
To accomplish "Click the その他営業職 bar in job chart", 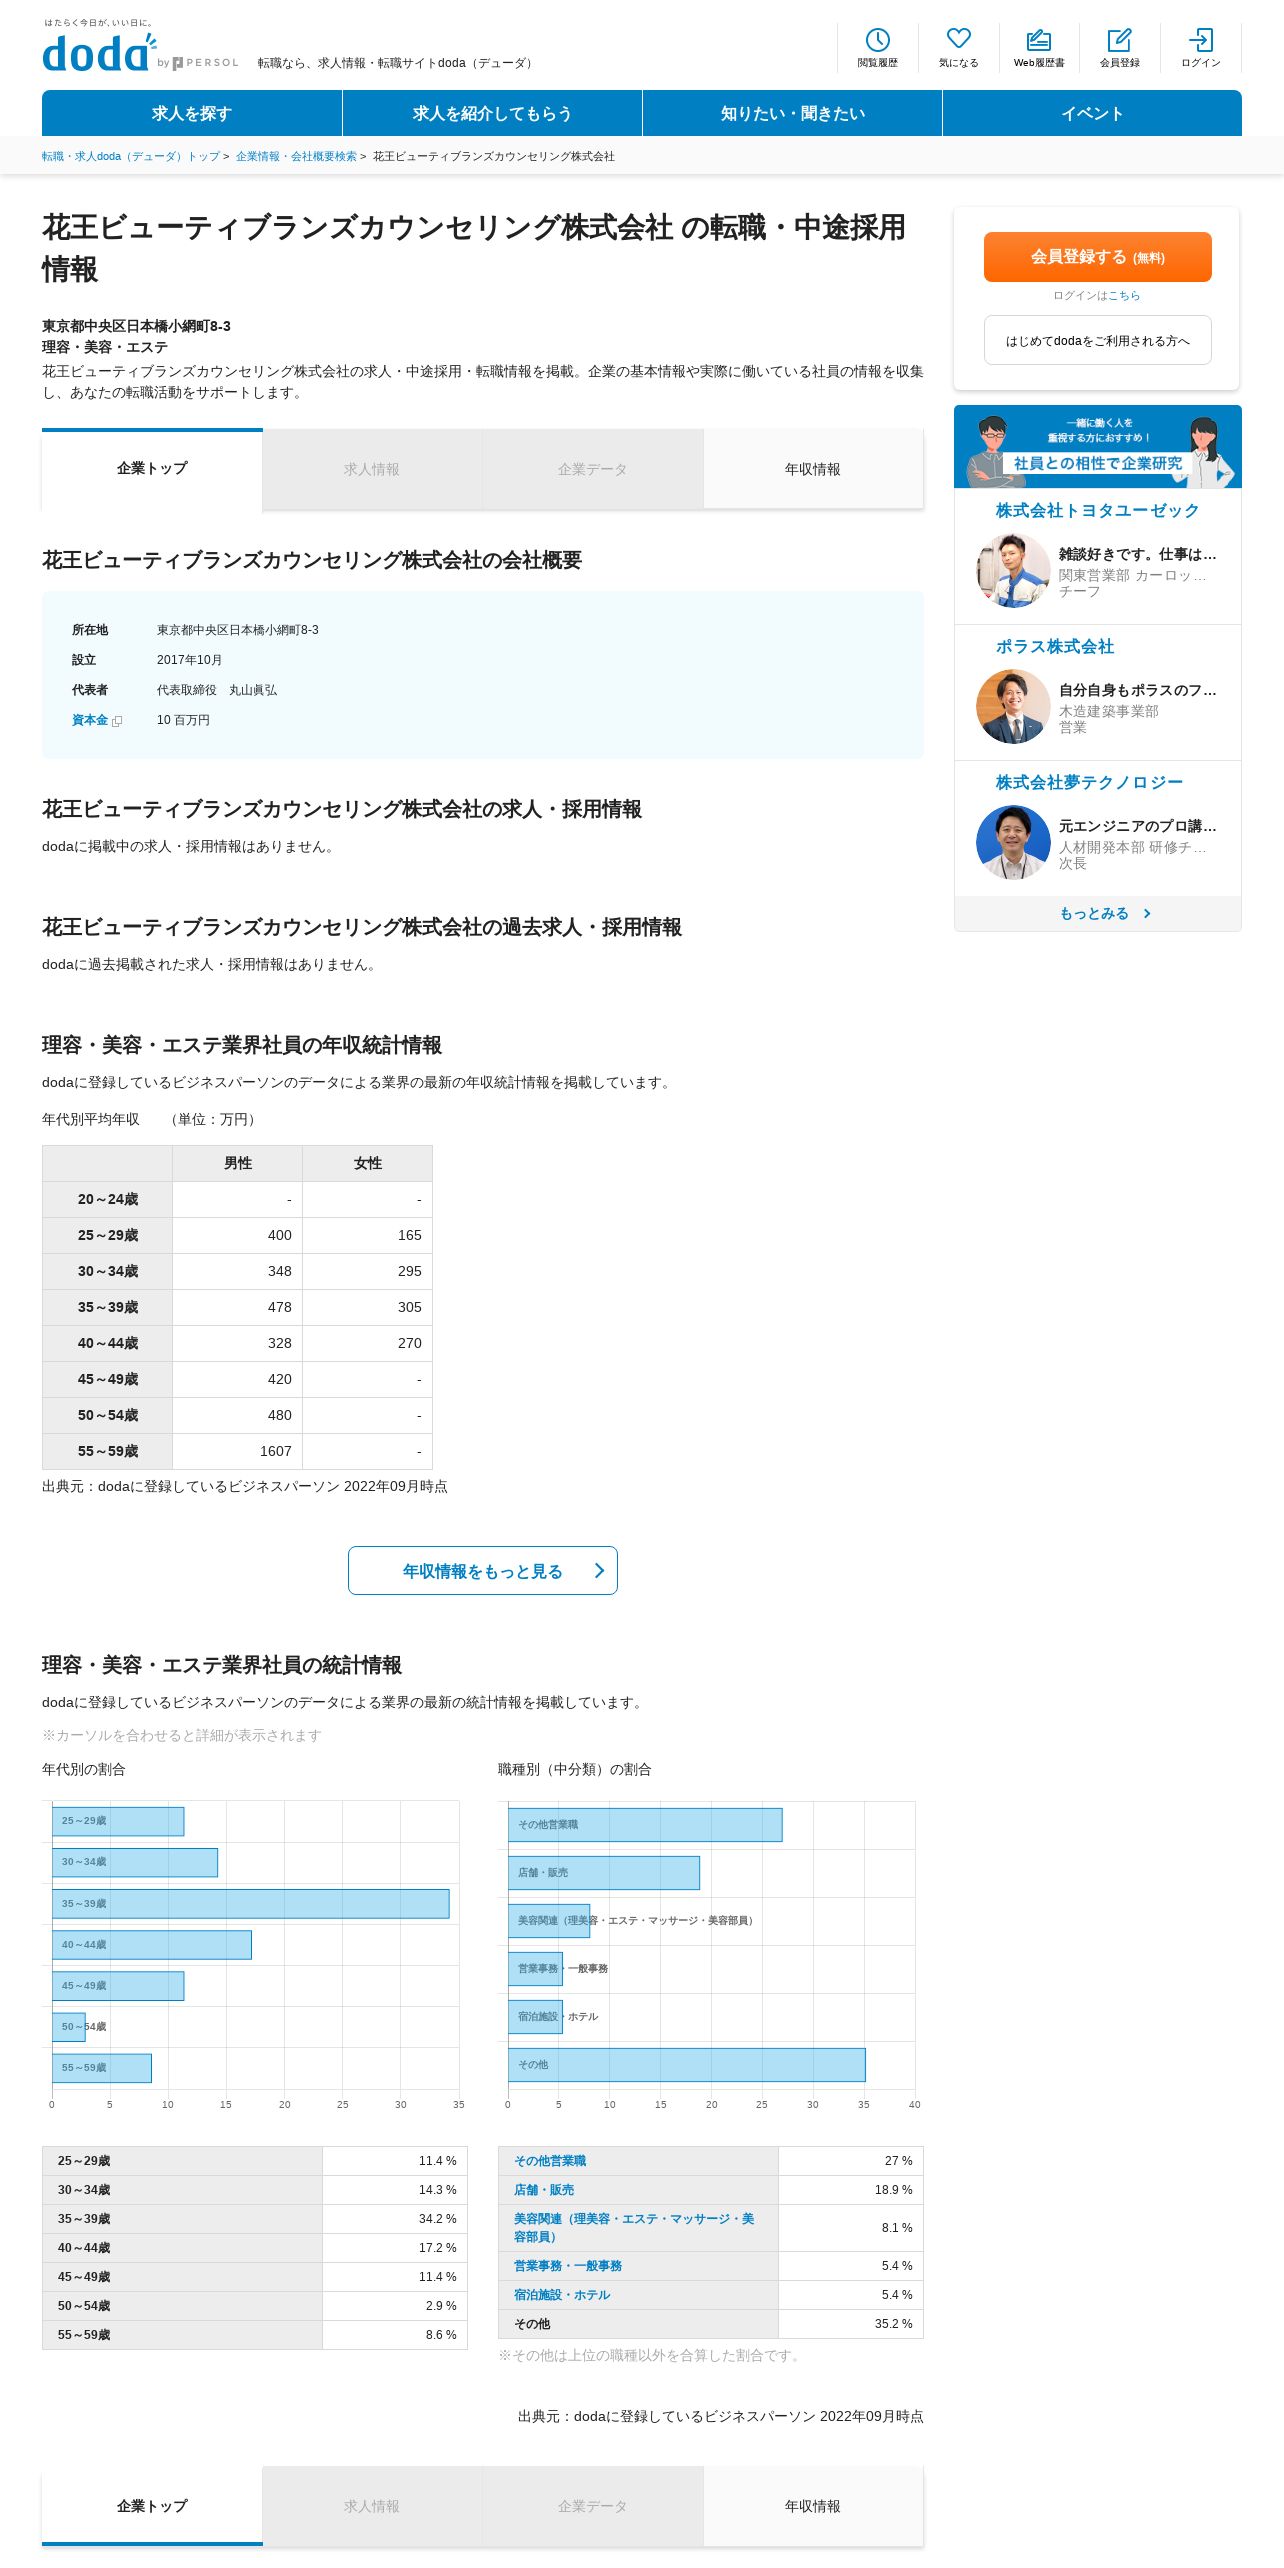I will point(645,1824).
